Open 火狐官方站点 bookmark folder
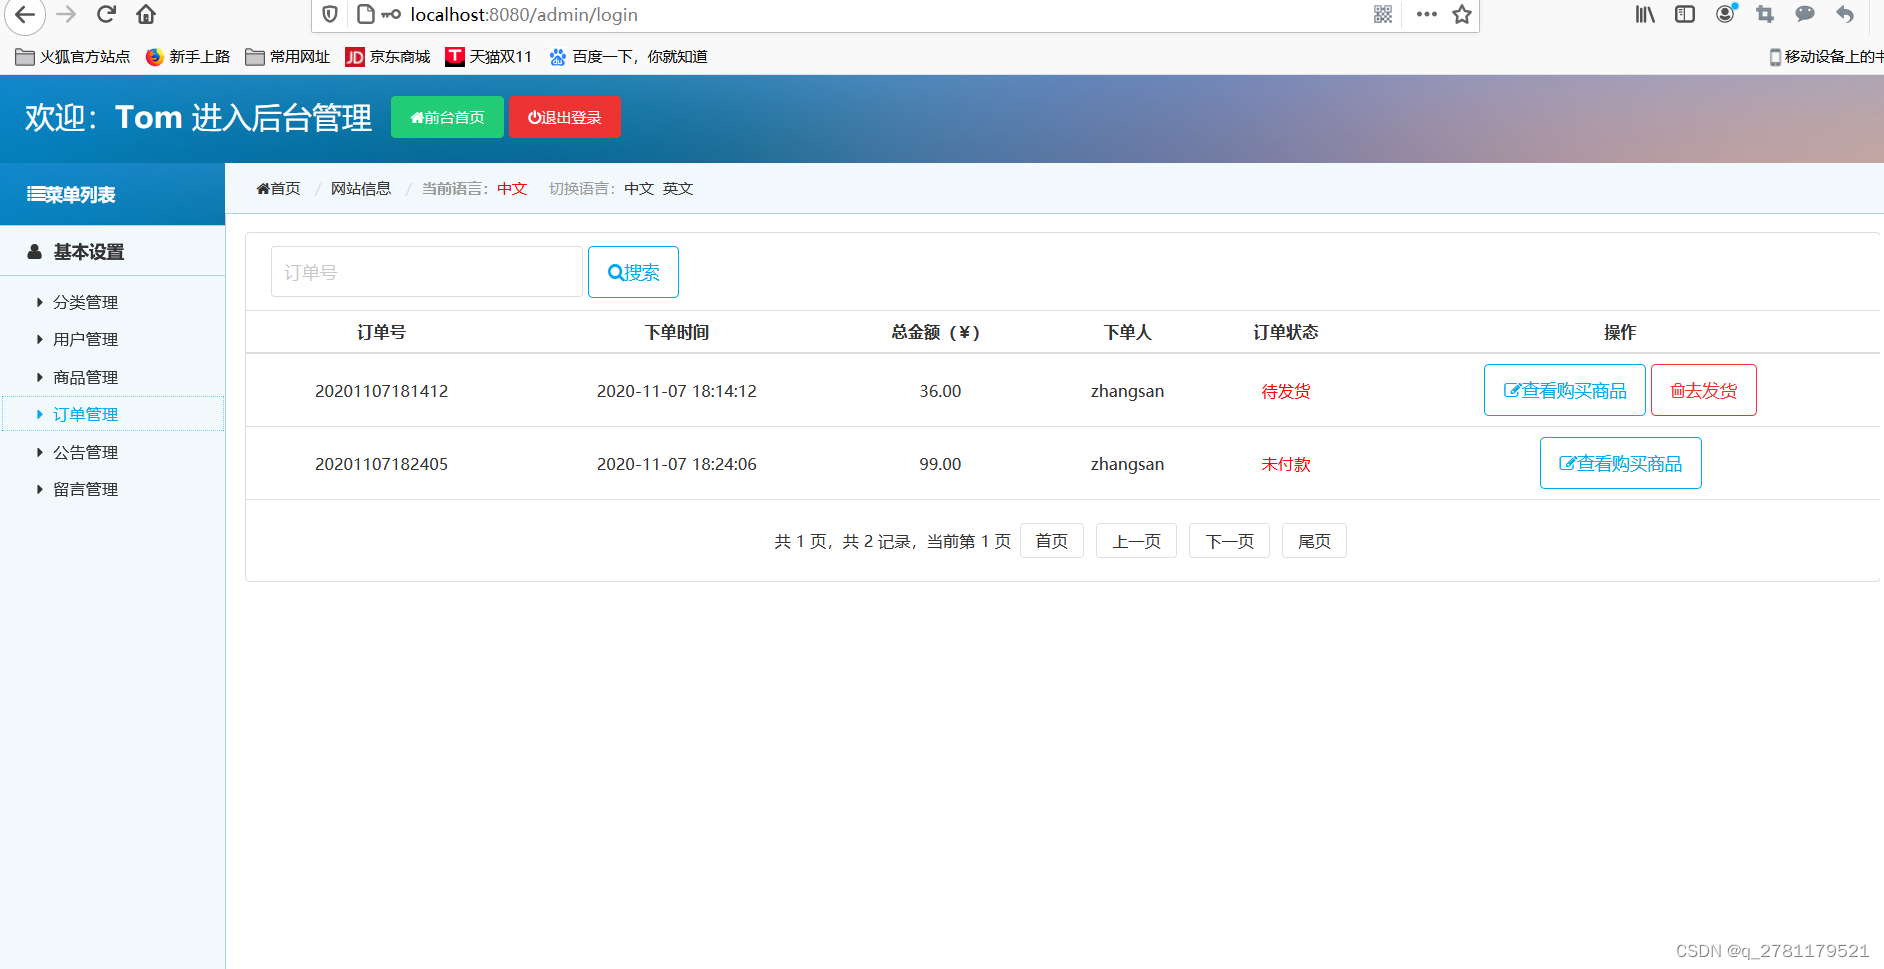The image size is (1884, 969). 73,57
